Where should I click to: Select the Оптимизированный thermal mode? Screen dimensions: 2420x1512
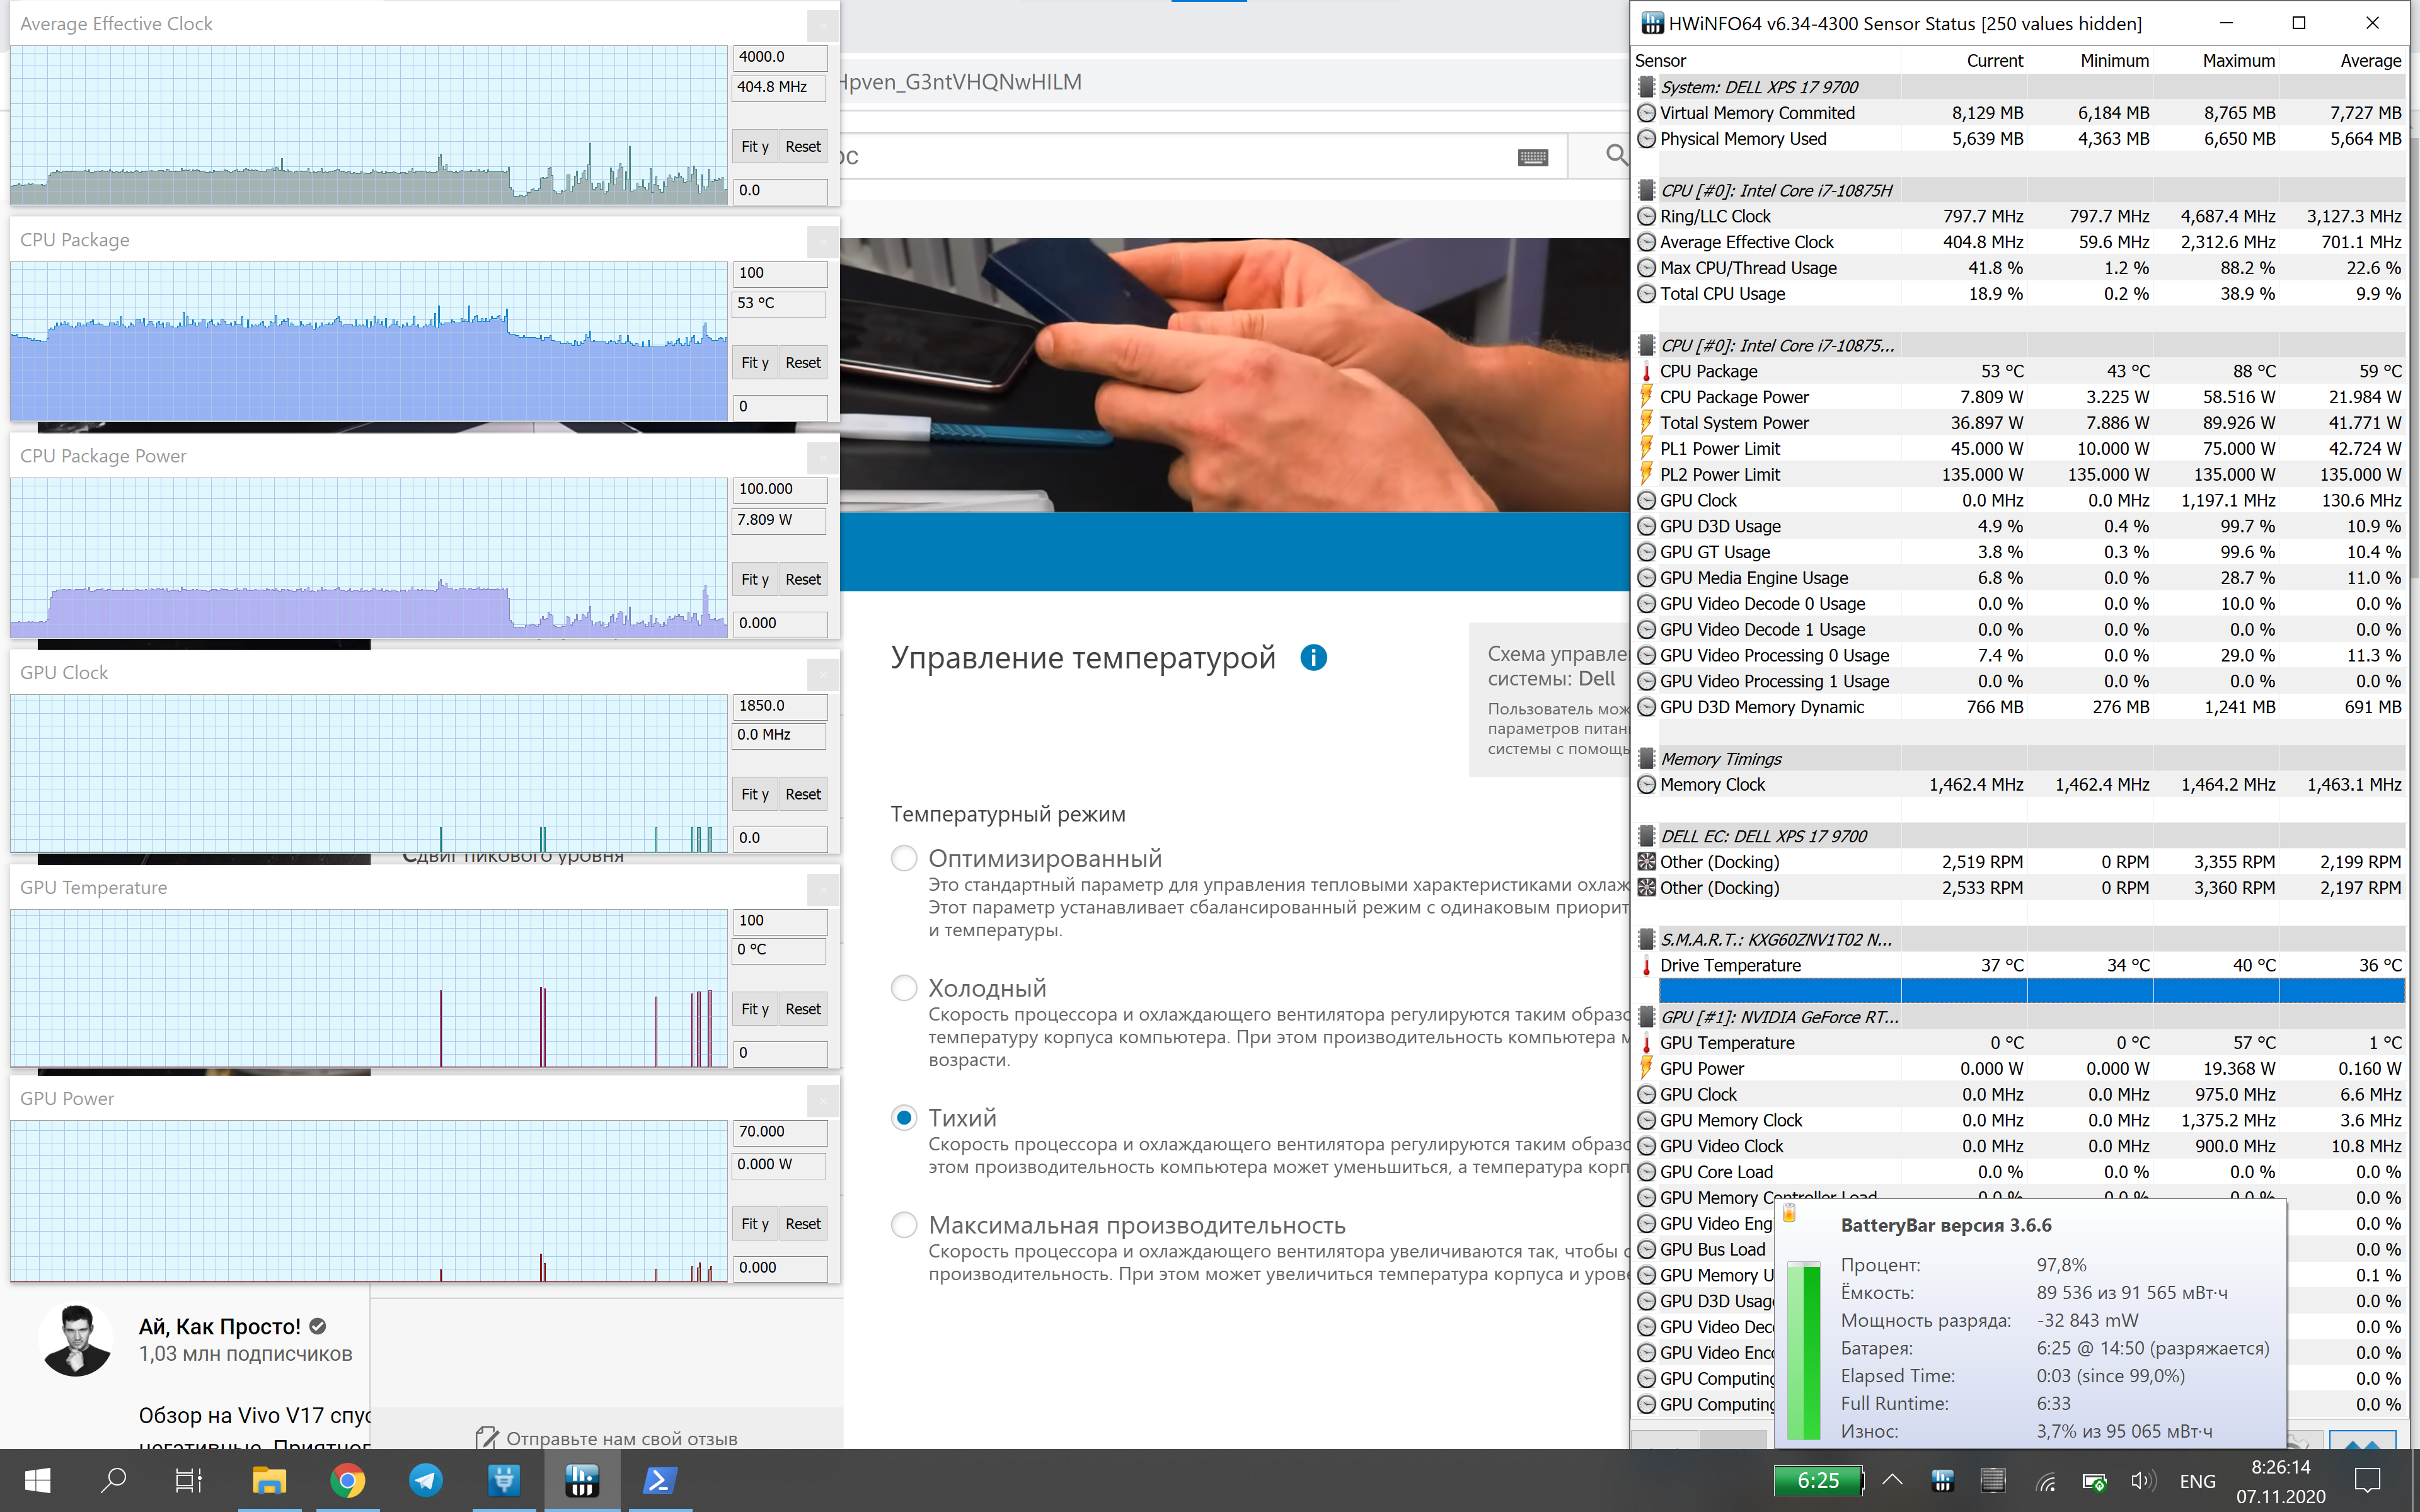coord(904,858)
